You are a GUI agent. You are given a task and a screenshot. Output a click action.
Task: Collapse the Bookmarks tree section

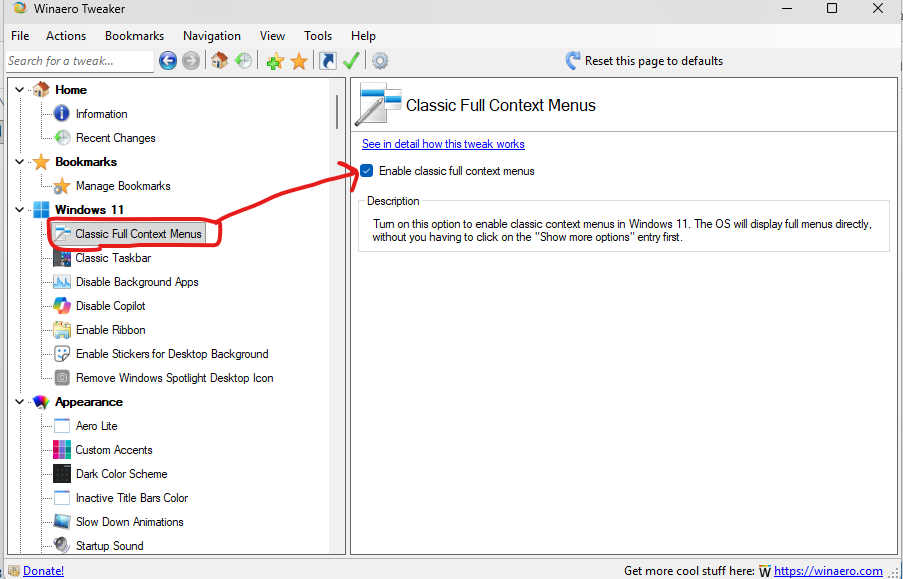pos(20,162)
